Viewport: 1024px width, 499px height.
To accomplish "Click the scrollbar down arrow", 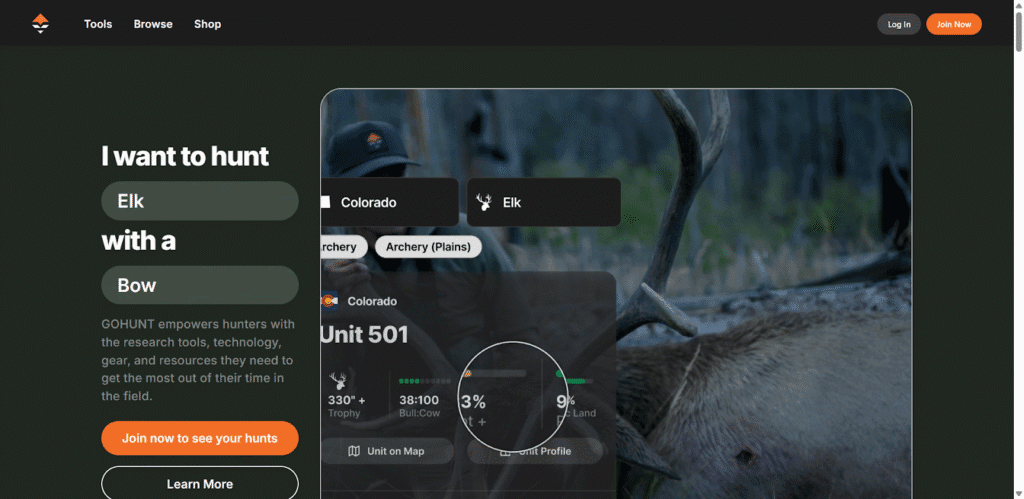I will click(x=1018, y=493).
